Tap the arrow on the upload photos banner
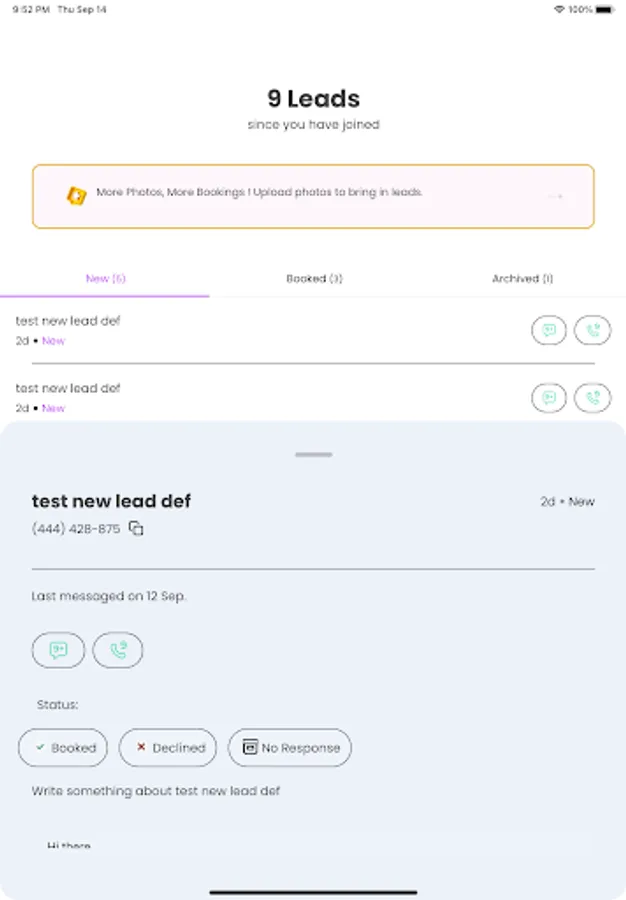This screenshot has height=900, width=626. (556, 196)
